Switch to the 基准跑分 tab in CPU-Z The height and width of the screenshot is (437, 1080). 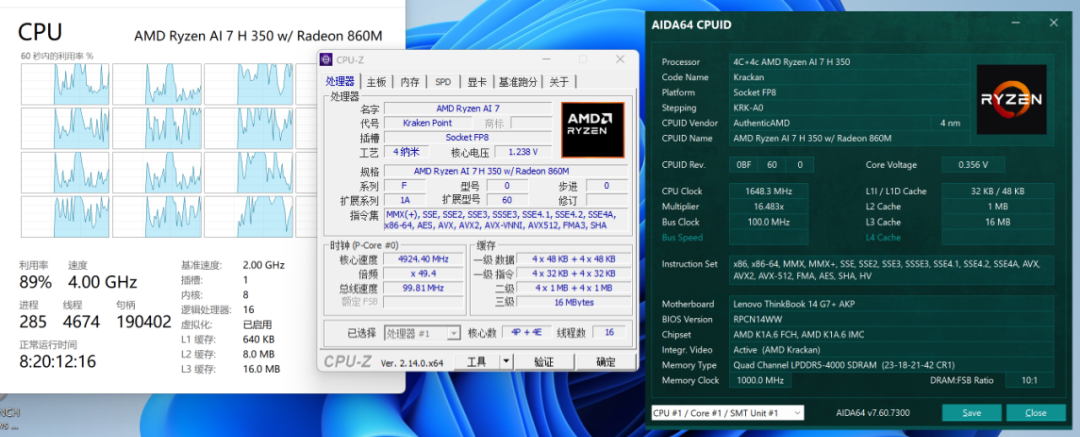(x=518, y=82)
